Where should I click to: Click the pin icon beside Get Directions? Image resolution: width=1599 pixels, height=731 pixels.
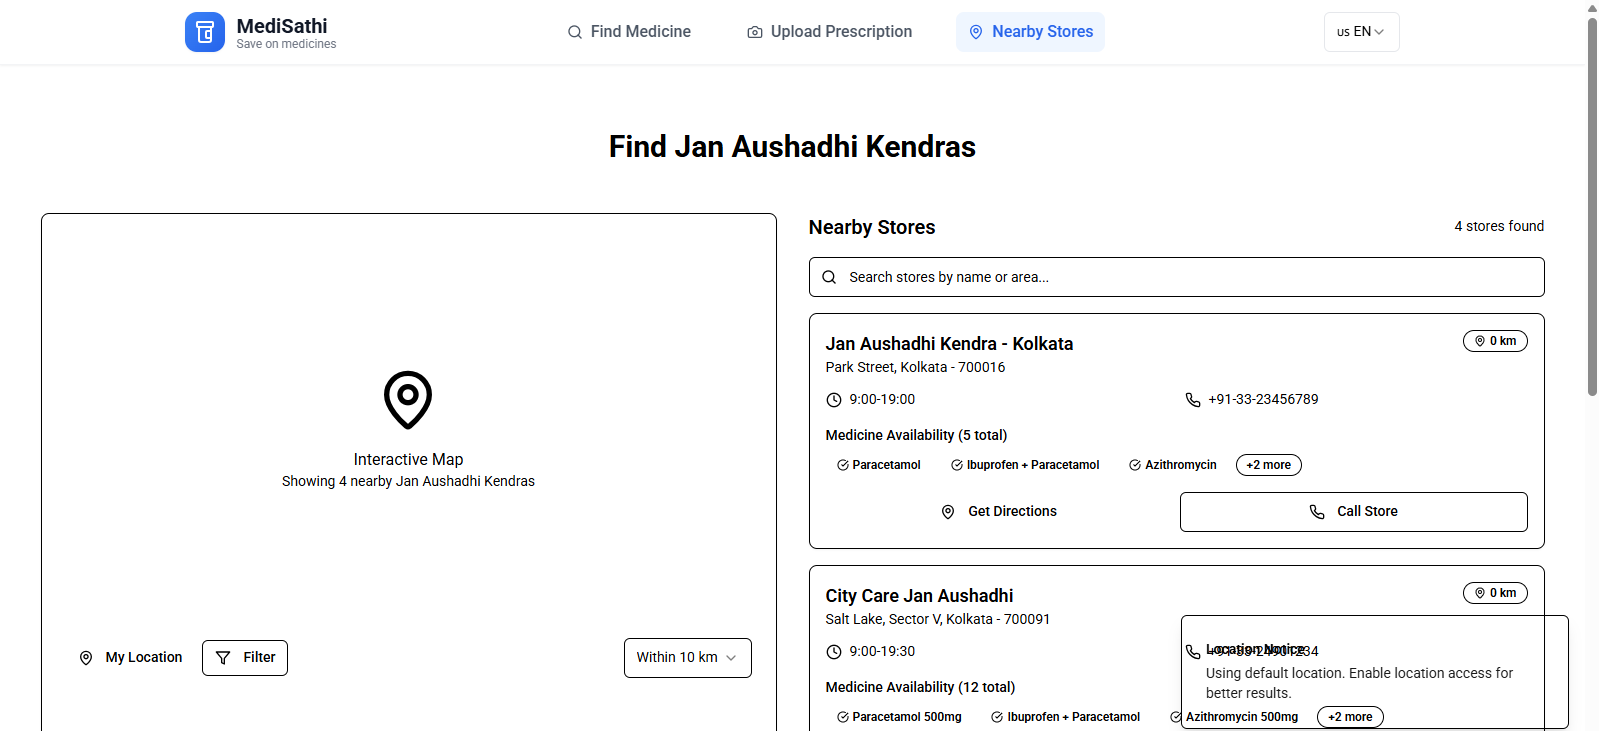[948, 512]
